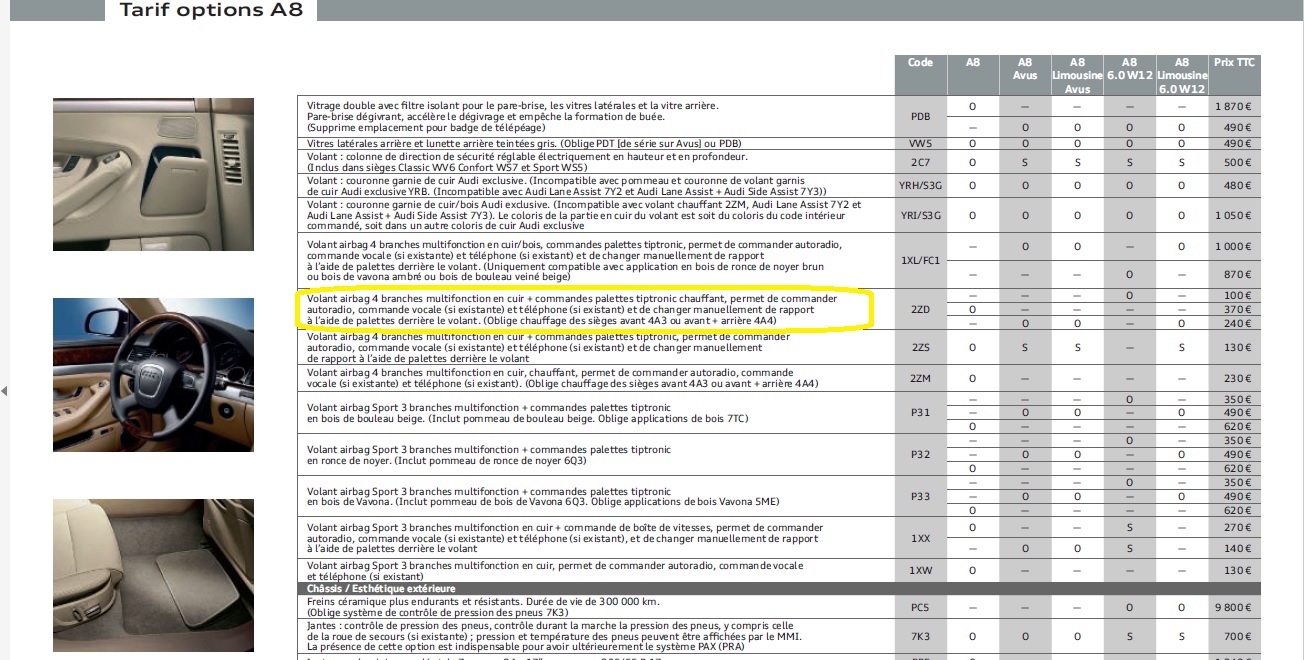1304x660 pixels.
Task: Select option code 2ZM
Action: 920,379
